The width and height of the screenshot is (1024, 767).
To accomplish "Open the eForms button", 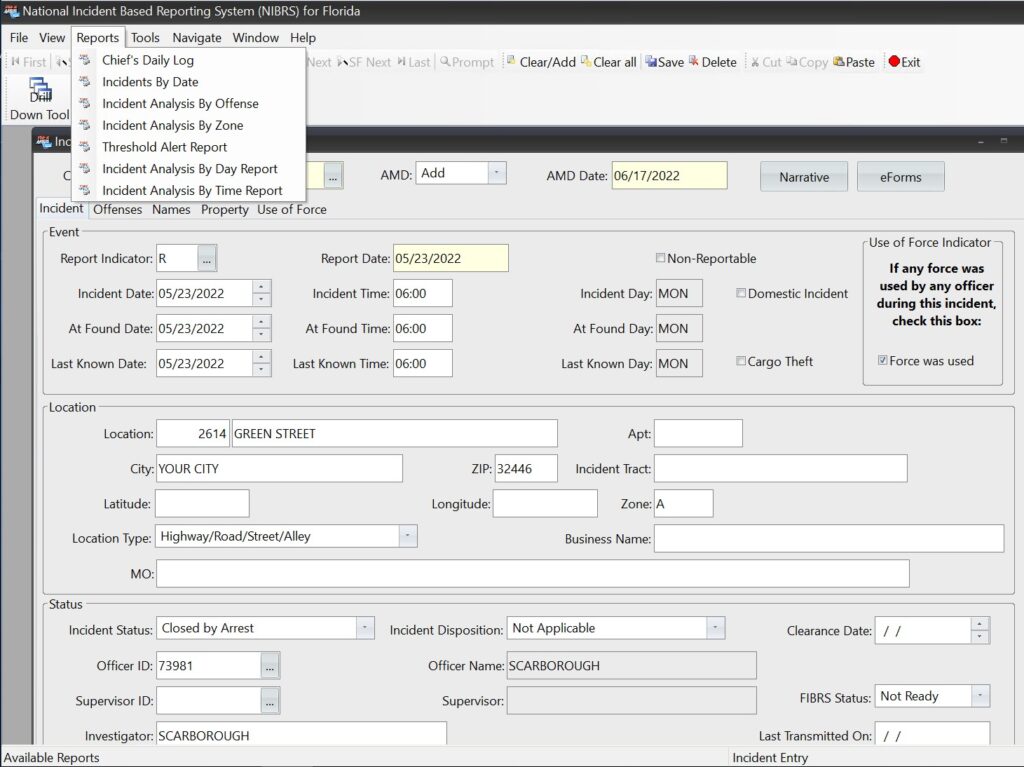I will [900, 177].
